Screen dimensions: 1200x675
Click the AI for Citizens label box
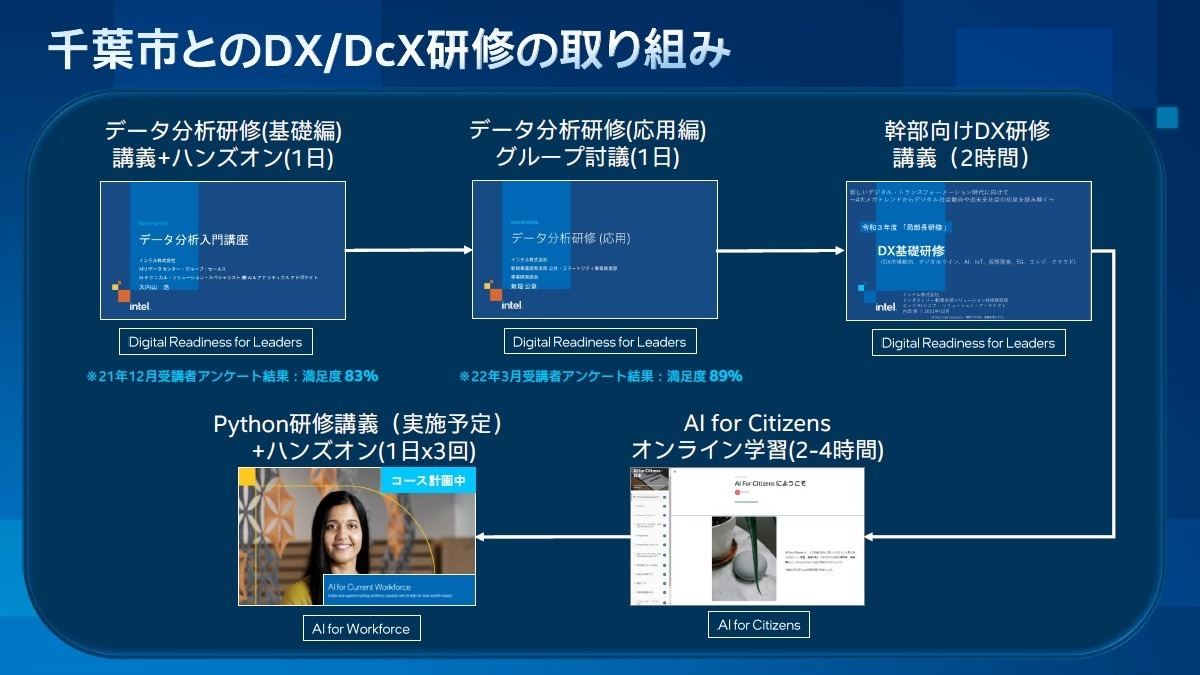pyautogui.click(x=759, y=625)
